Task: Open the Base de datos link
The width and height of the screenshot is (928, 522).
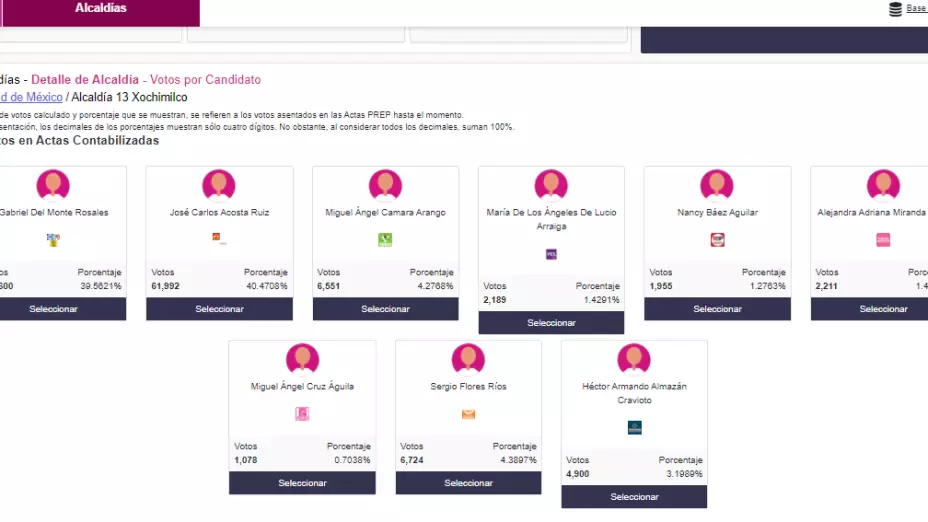Action: [917, 8]
